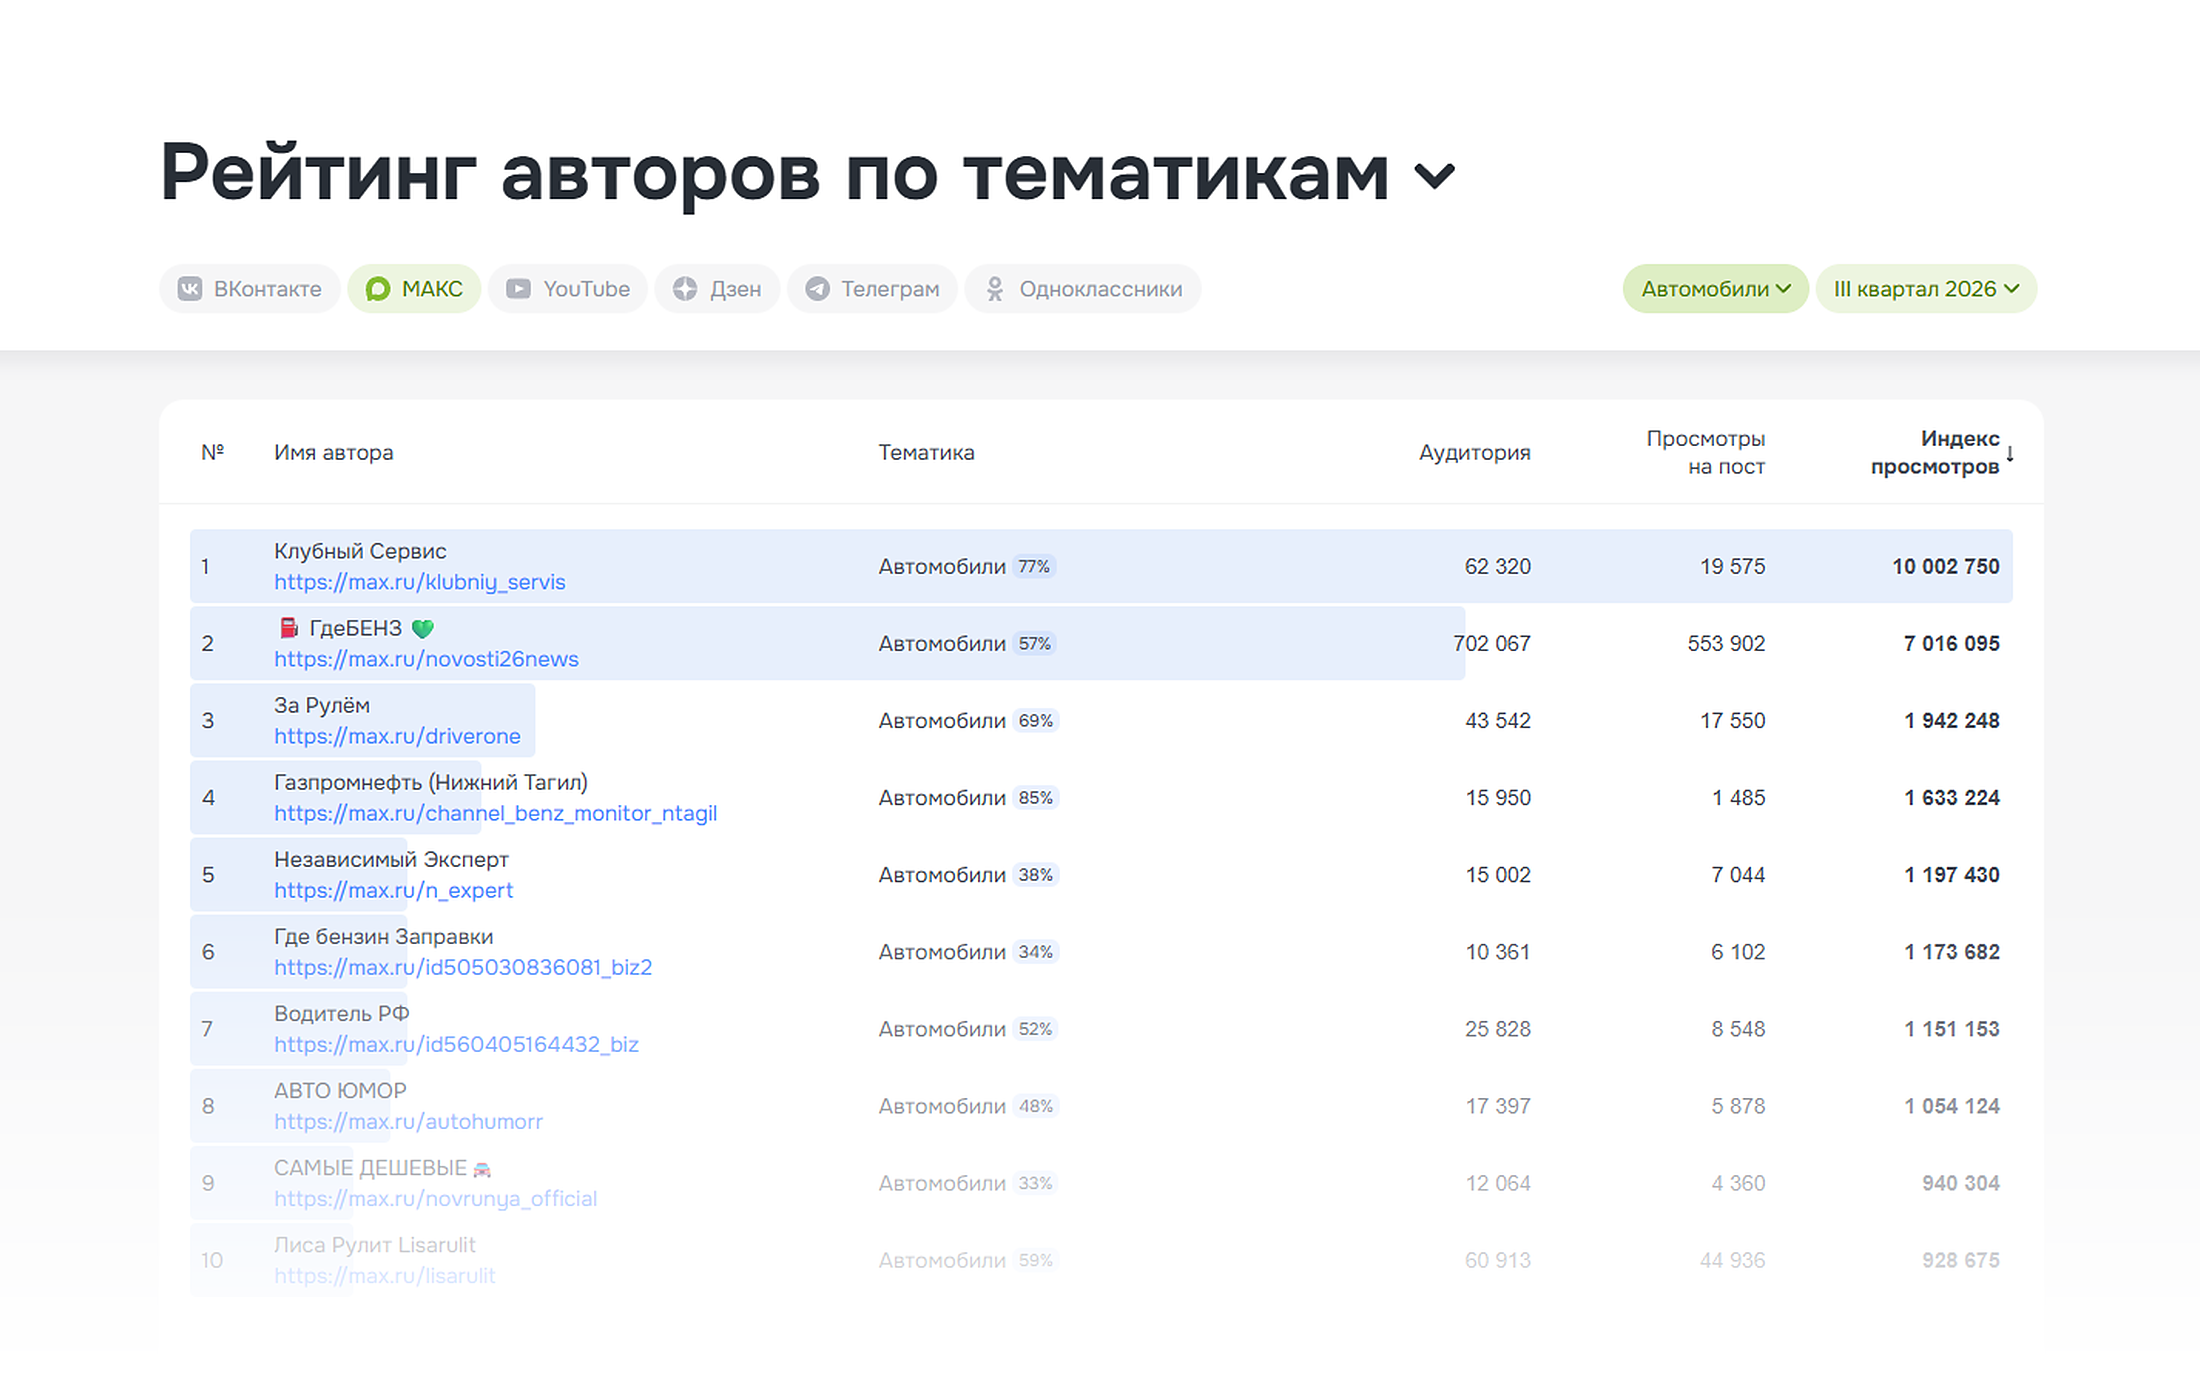Click index value 1 173 682
The height and width of the screenshot is (1379, 2200).
pos(1951,952)
